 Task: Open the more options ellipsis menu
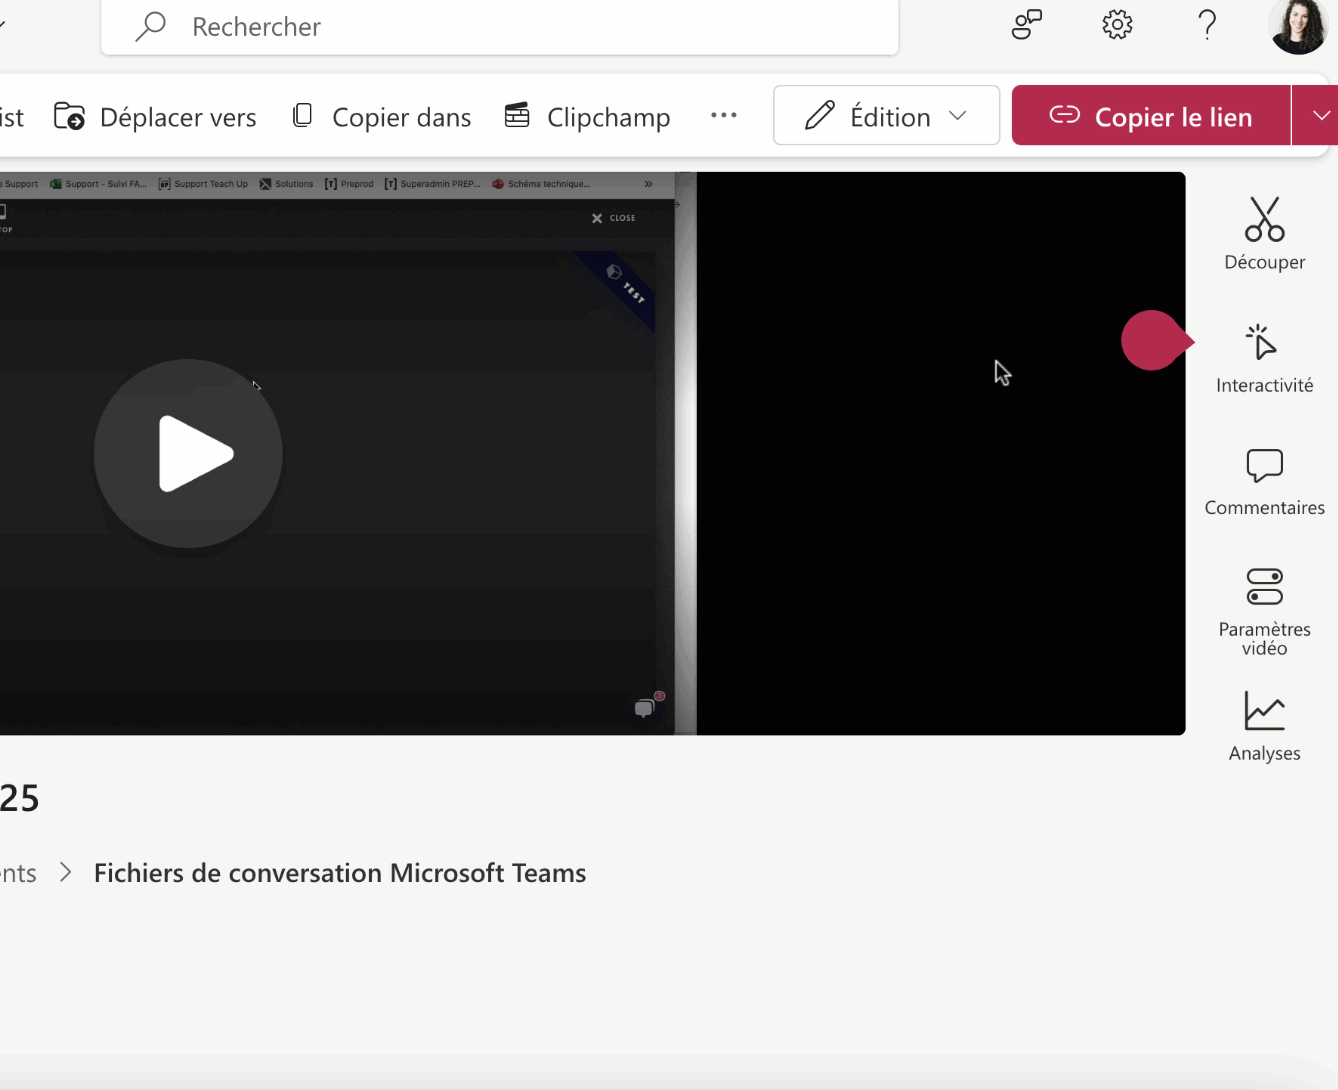coord(724,116)
